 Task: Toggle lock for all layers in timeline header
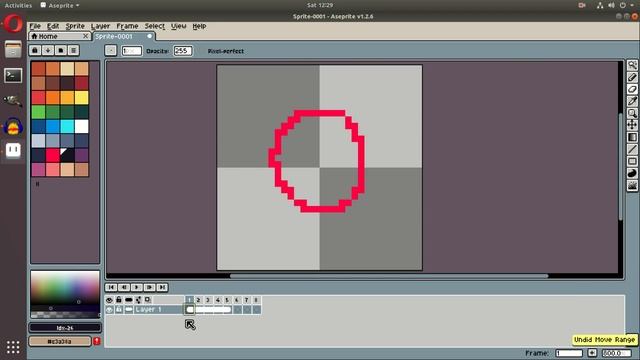tap(119, 300)
